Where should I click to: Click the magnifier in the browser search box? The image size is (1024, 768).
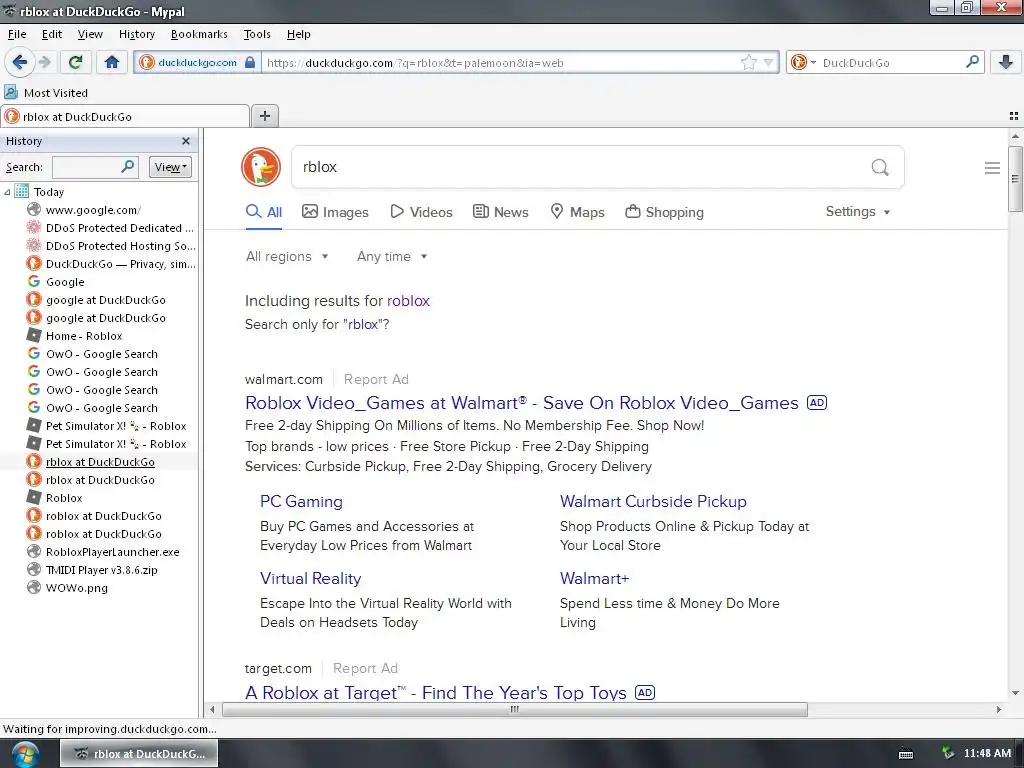tap(972, 62)
